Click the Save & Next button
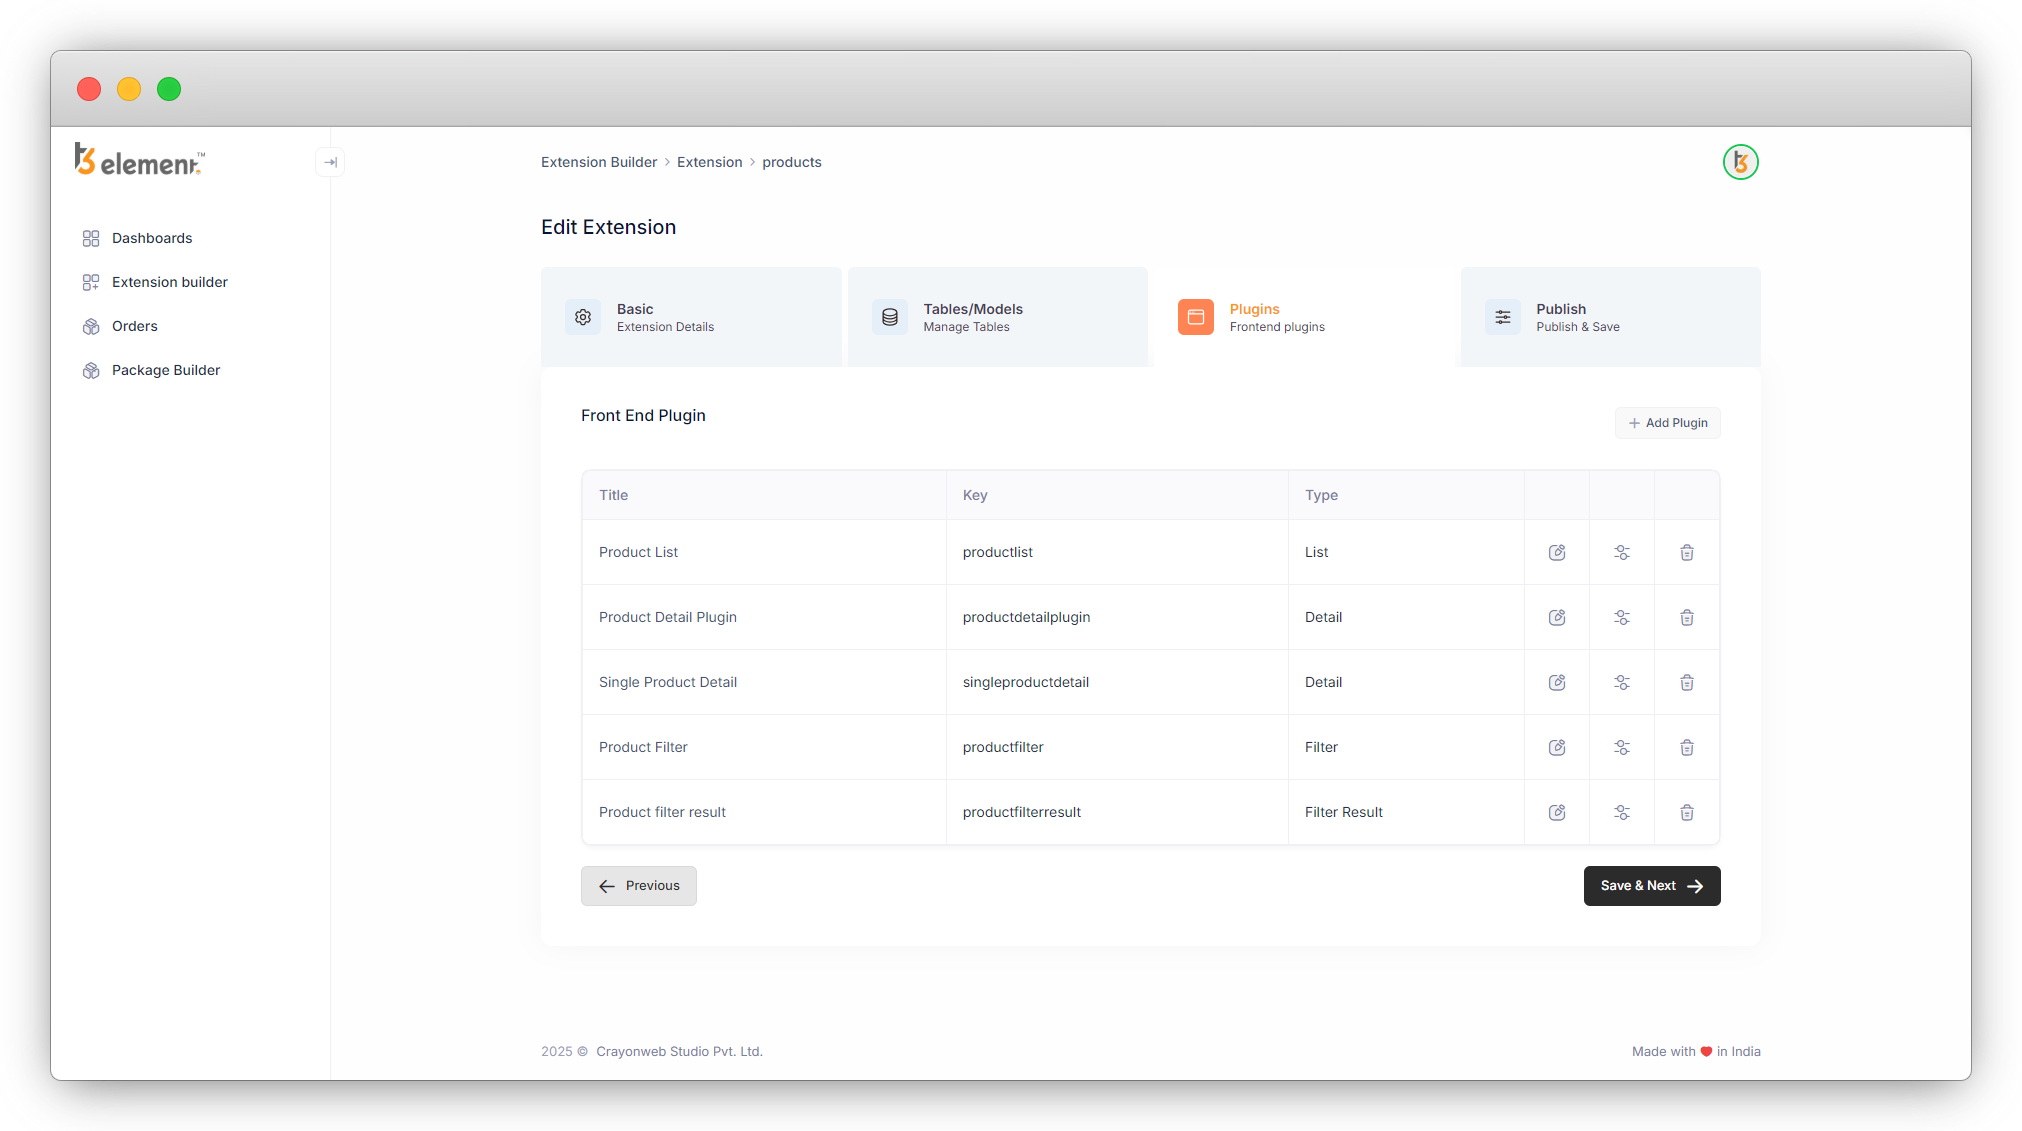 pos(1651,886)
